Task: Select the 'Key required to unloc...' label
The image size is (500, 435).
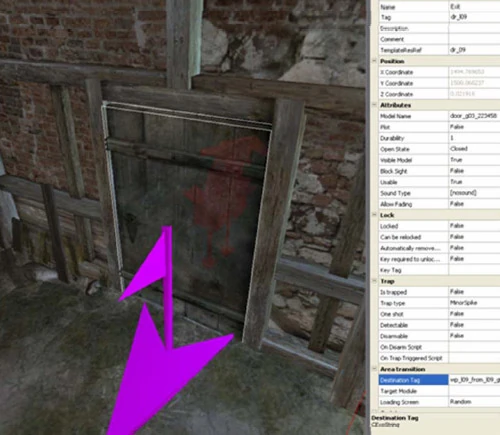Action: (x=410, y=259)
